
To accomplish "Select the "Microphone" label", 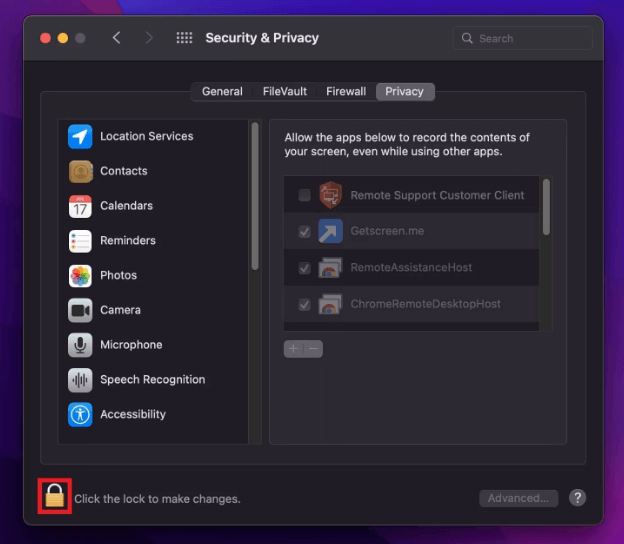I will [x=131, y=345].
